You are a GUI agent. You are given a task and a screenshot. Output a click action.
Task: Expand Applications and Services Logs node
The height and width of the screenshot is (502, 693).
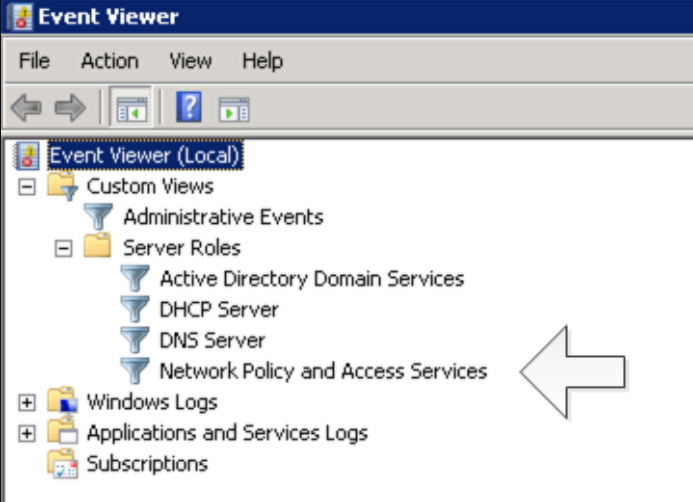pos(27,434)
